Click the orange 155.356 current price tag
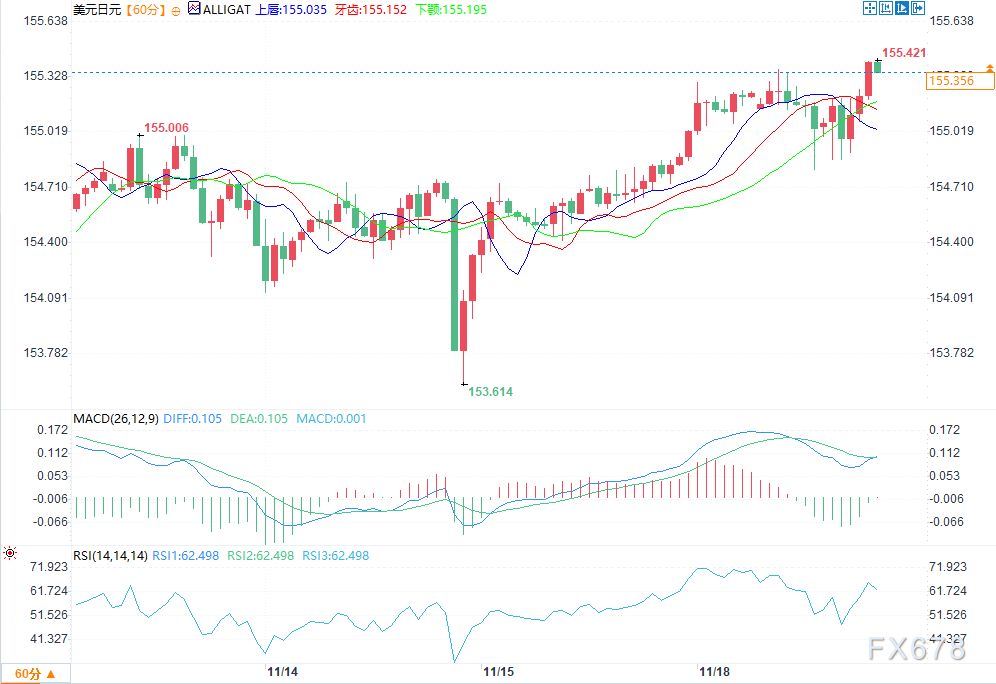The image size is (996, 684). [951, 81]
